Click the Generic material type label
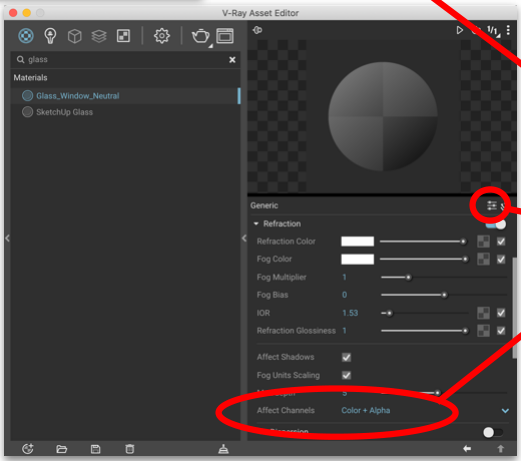 pos(264,206)
